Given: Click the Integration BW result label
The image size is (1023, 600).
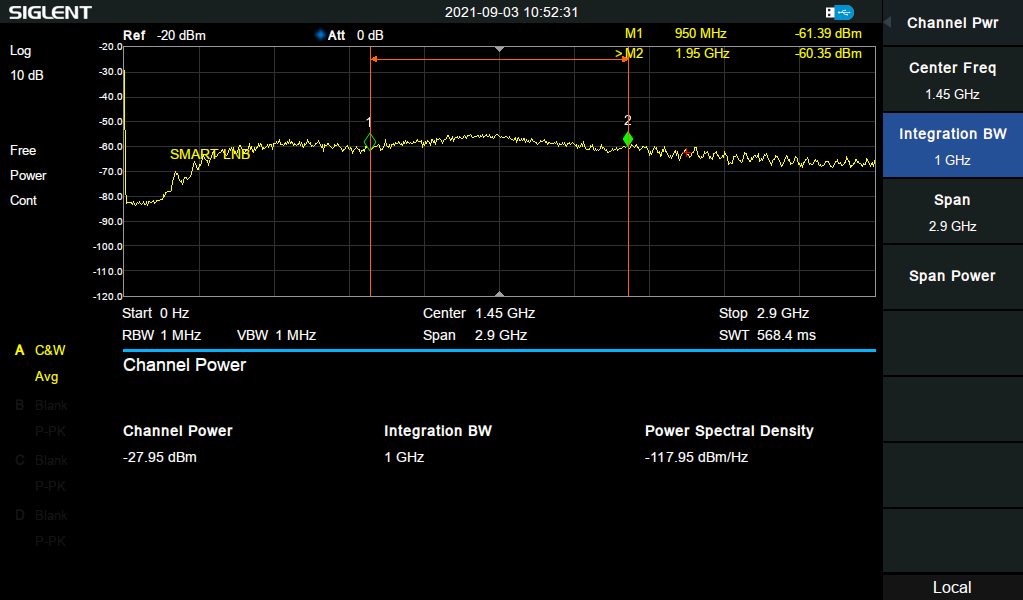Looking at the screenshot, I should click(438, 430).
